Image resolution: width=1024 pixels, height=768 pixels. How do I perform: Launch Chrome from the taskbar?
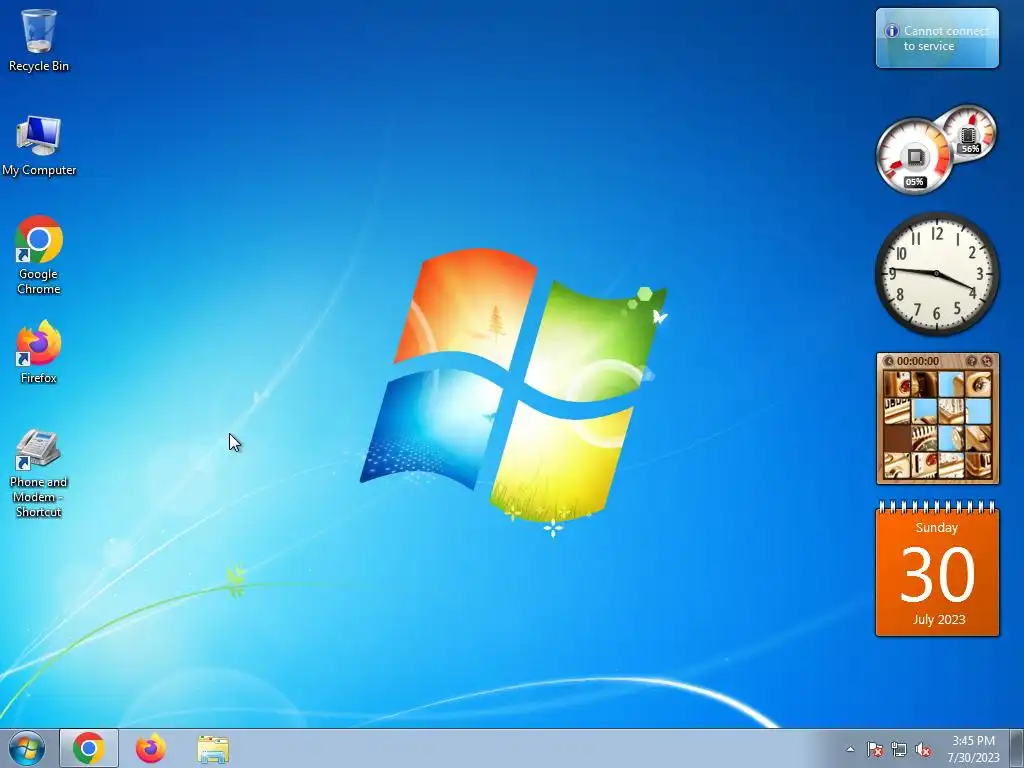point(89,748)
